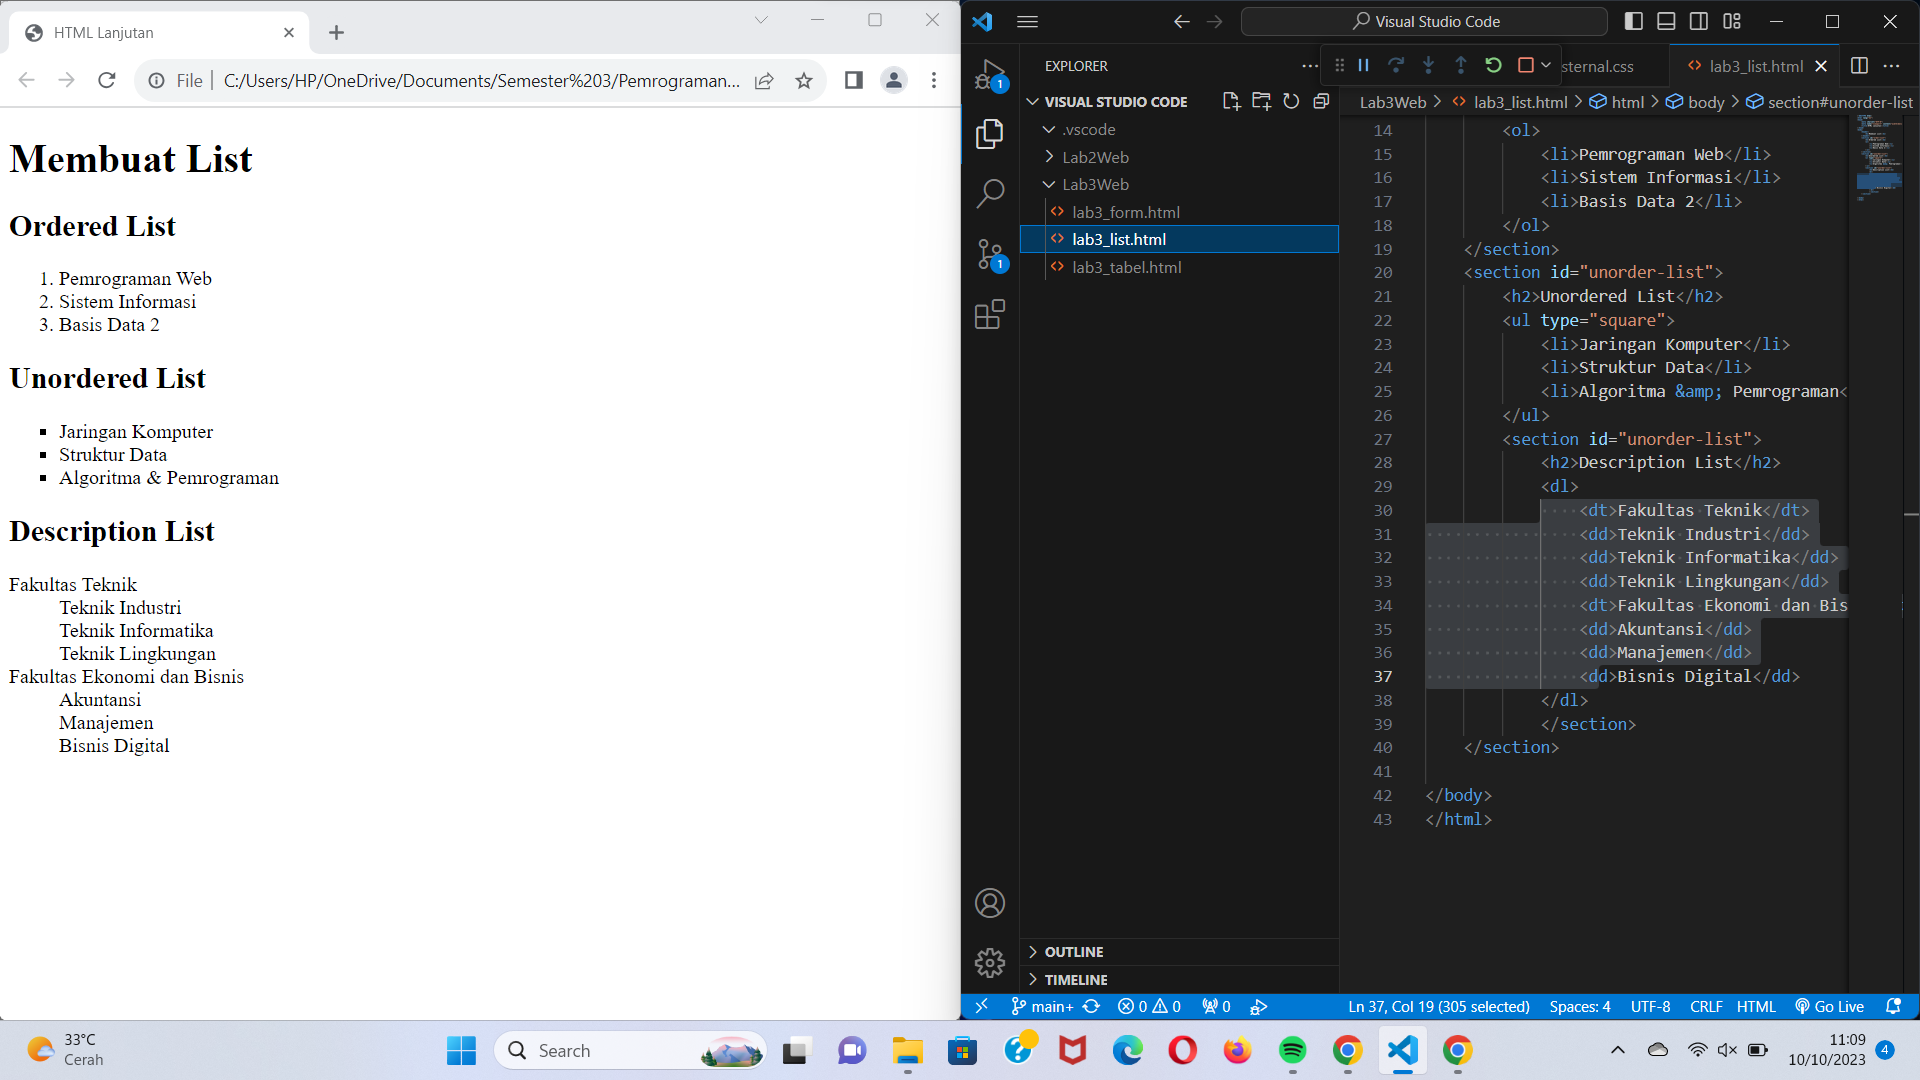Click the Step Over debug icon
The image size is (1920, 1080).
click(1396, 65)
